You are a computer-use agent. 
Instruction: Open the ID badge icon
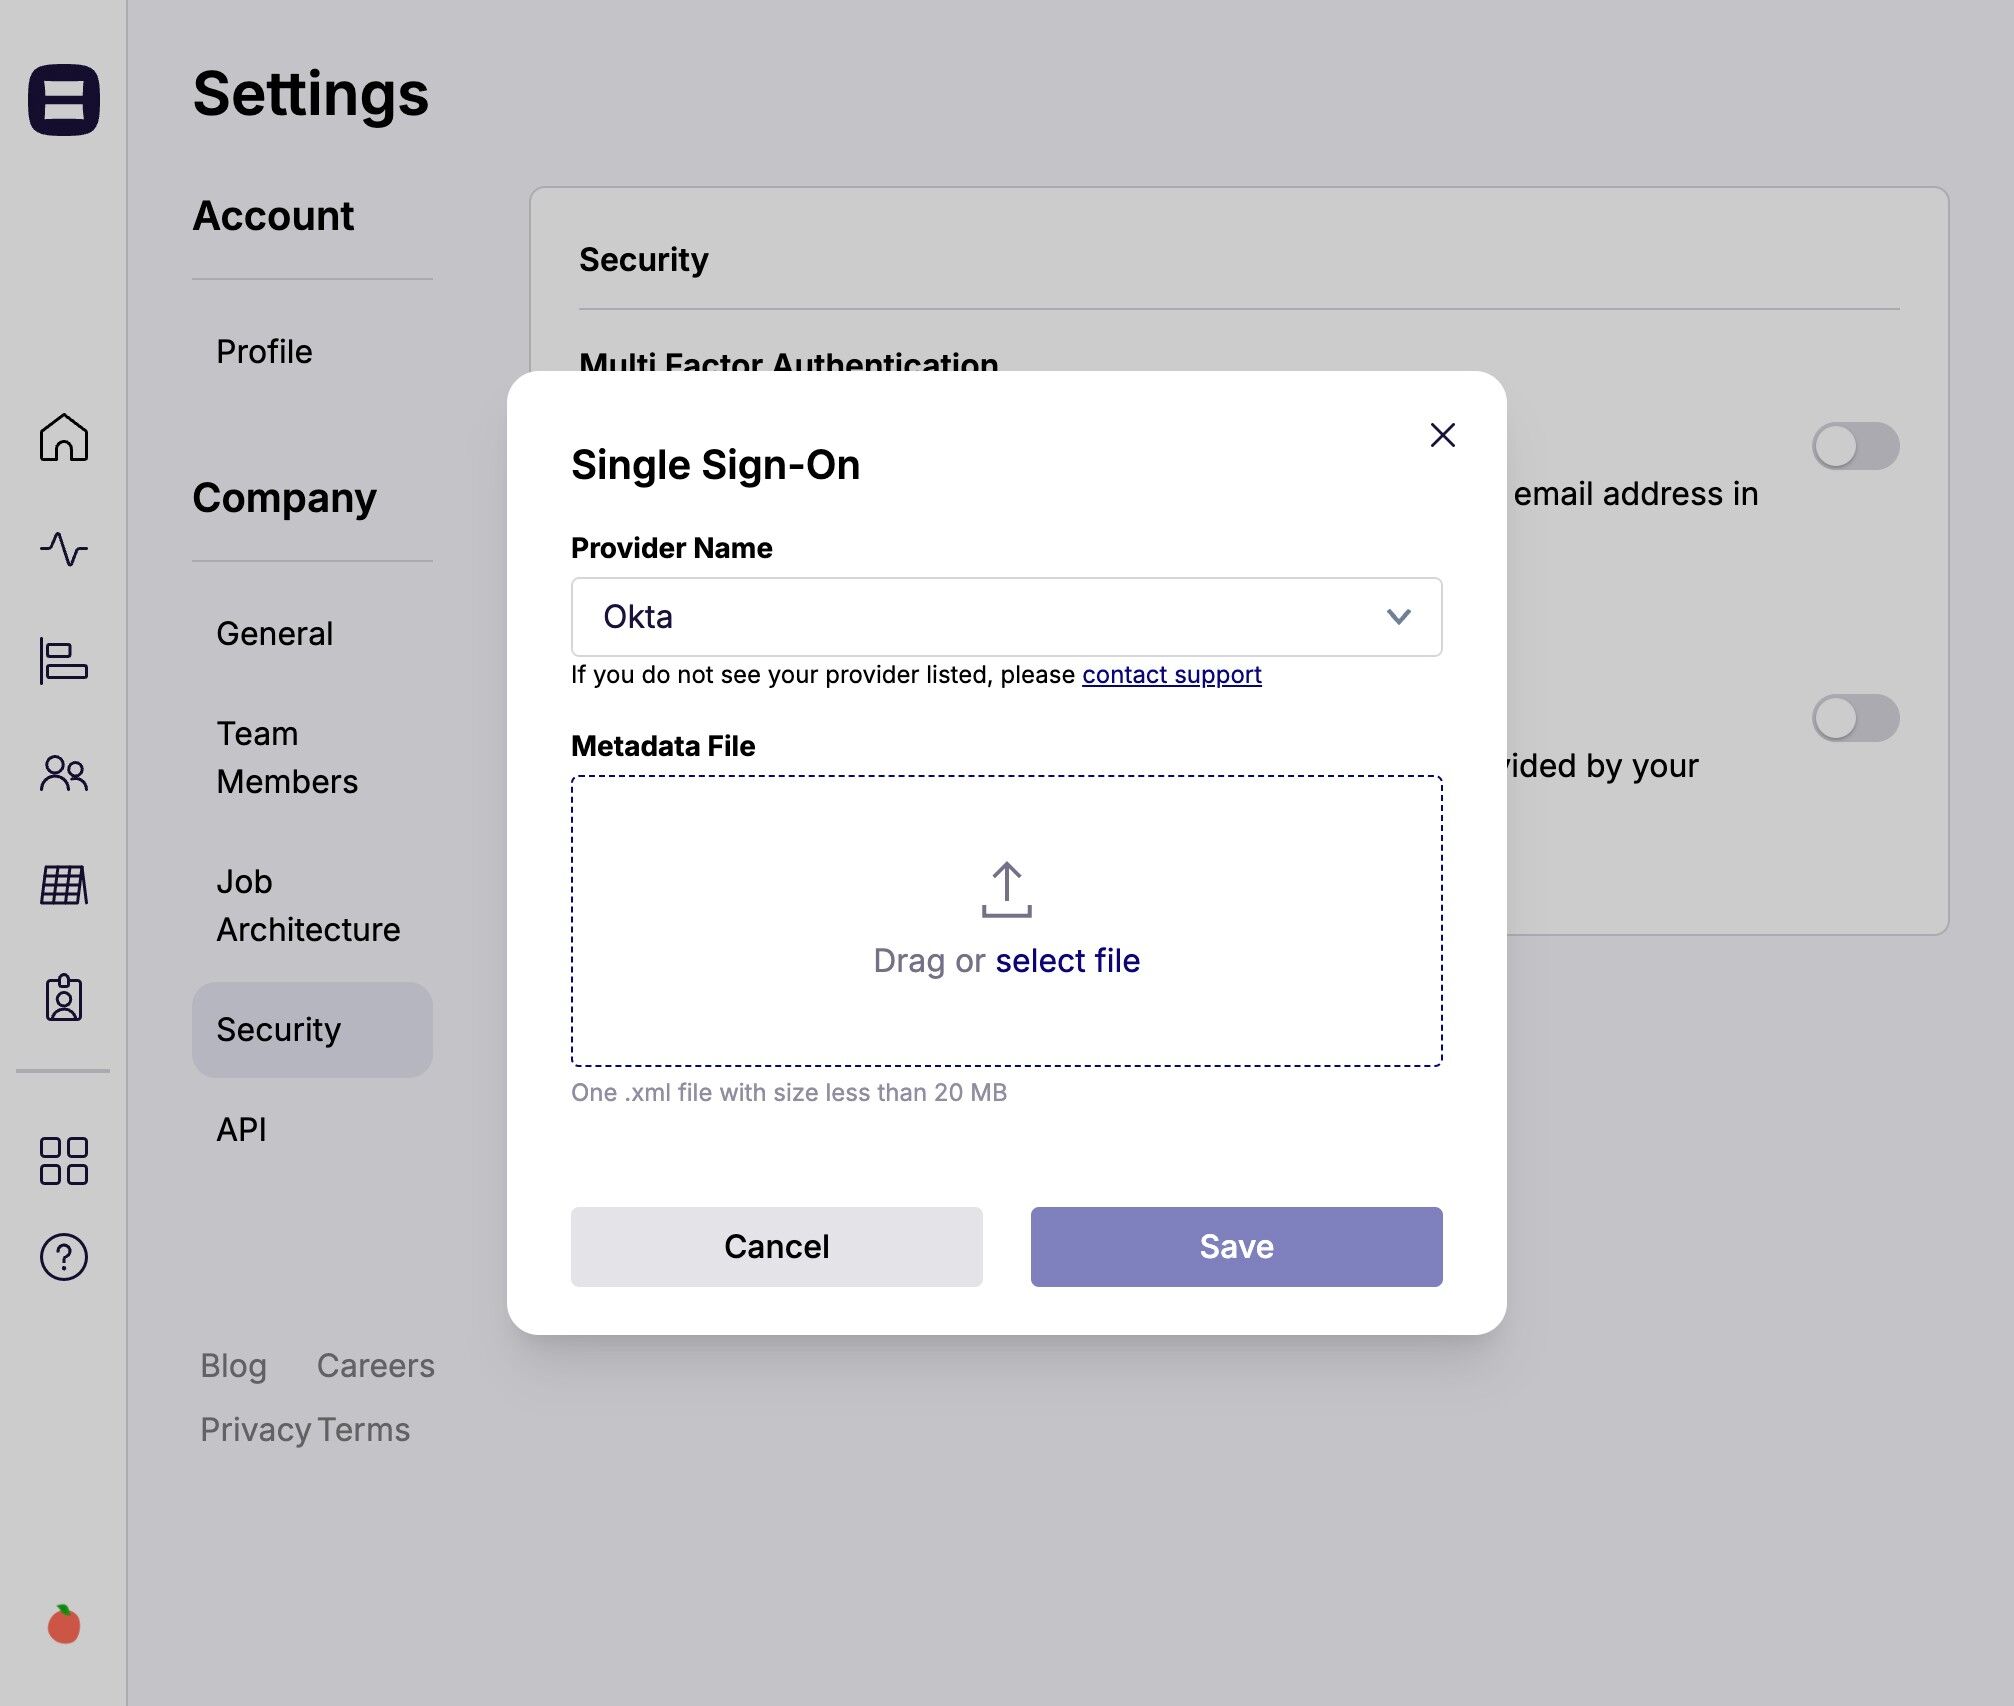tap(64, 997)
